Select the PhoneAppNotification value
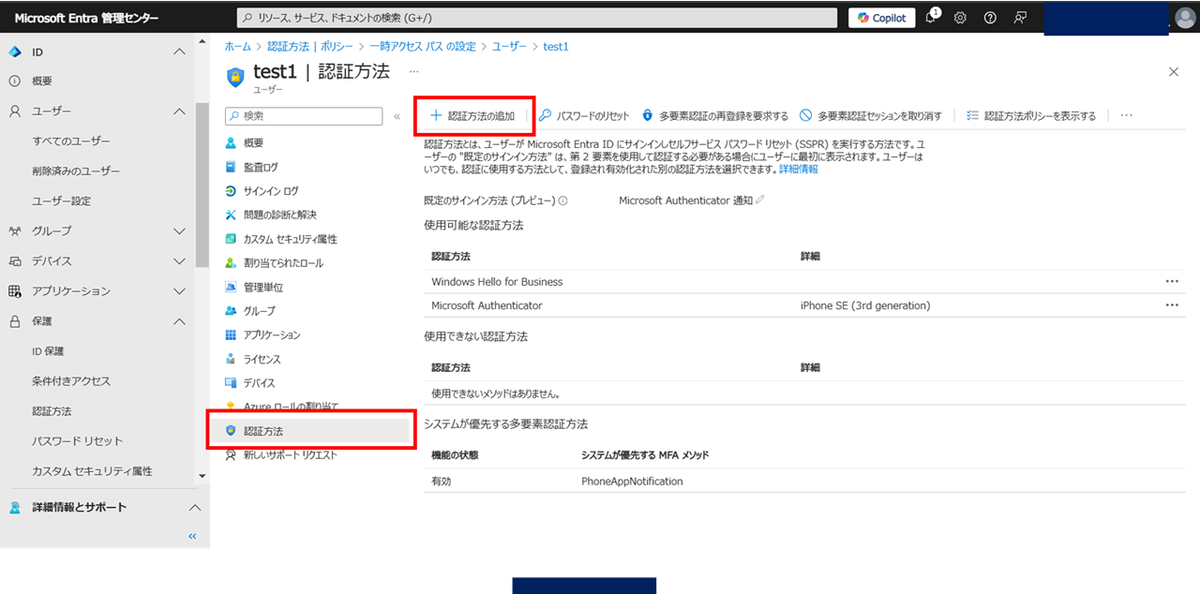This screenshot has height=594, width=1200. click(632, 481)
